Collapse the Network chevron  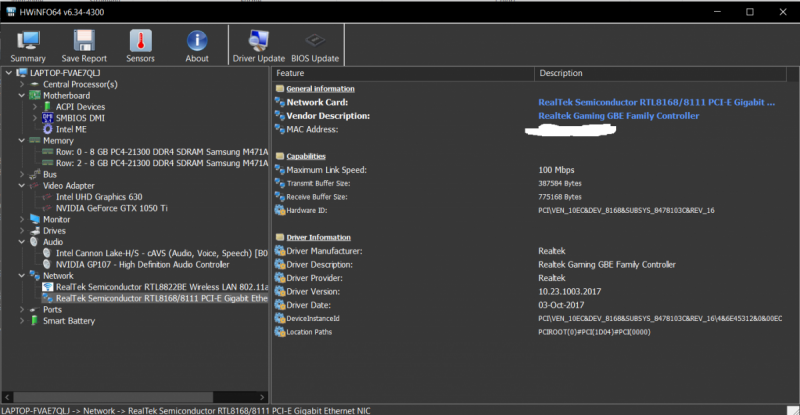(22, 276)
